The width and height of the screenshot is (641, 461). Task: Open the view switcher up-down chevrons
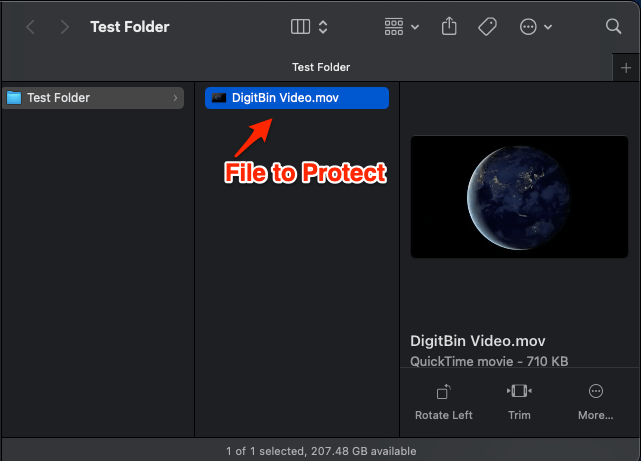point(323,27)
